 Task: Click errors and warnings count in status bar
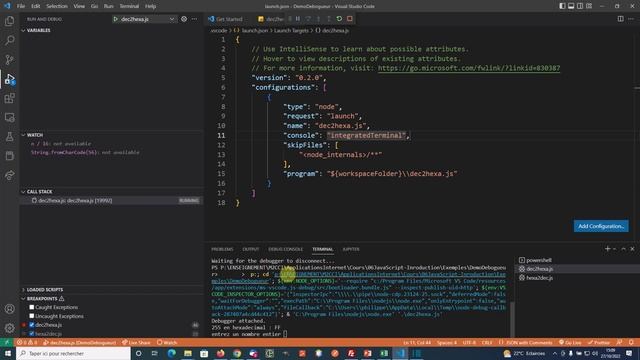point(27,342)
